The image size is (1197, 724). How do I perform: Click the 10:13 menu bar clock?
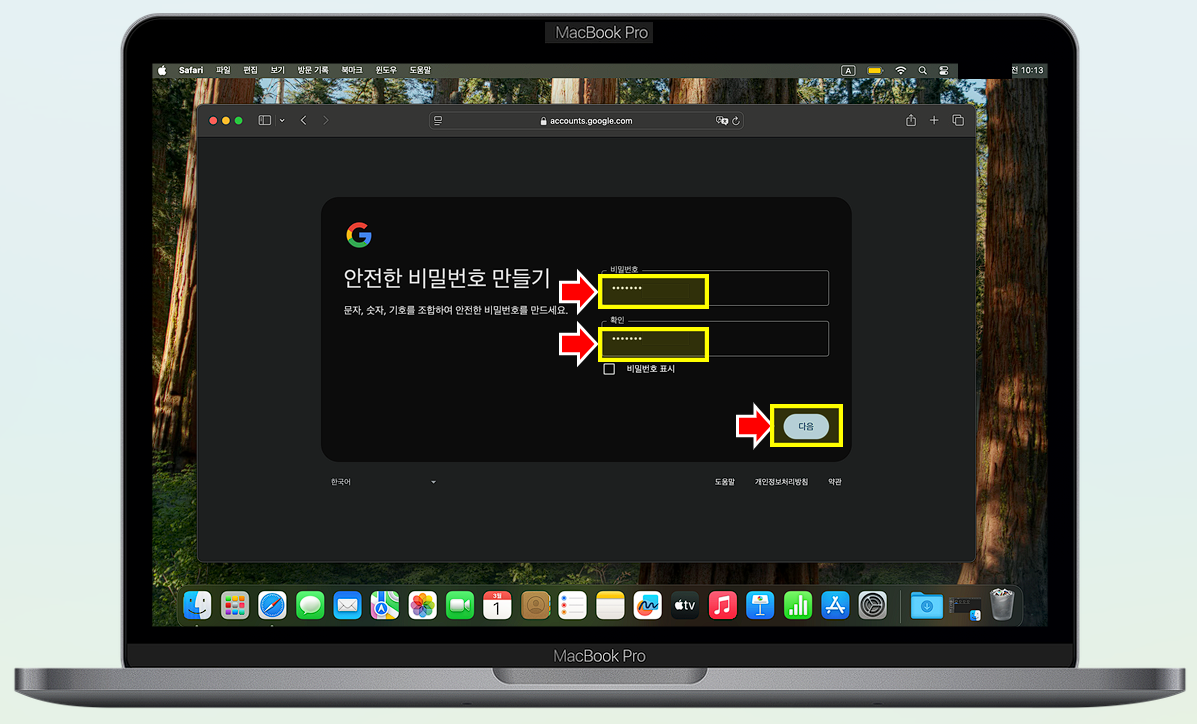click(1028, 70)
